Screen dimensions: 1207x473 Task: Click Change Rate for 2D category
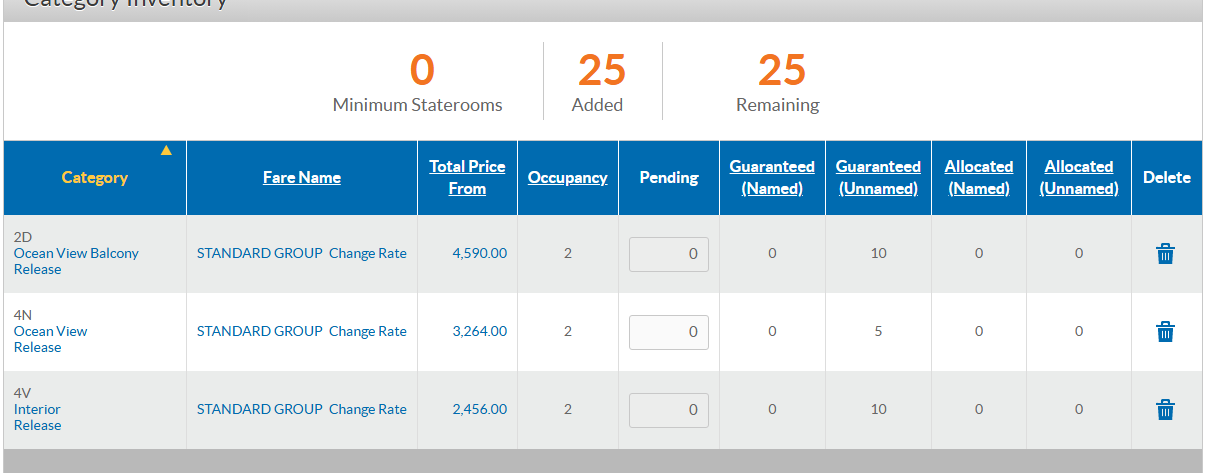click(x=368, y=254)
